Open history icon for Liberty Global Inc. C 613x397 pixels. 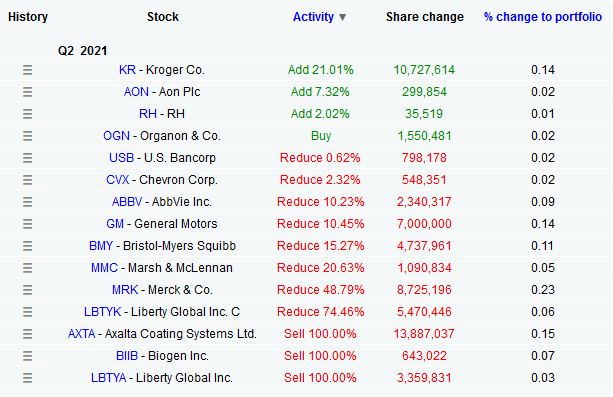tap(27, 312)
